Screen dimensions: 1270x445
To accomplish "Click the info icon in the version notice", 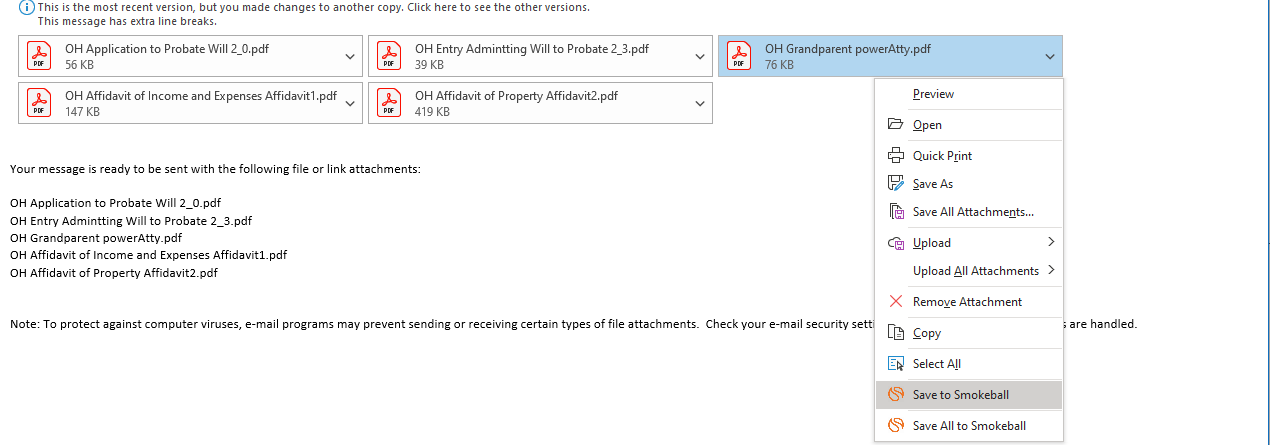I will [x=27, y=7].
